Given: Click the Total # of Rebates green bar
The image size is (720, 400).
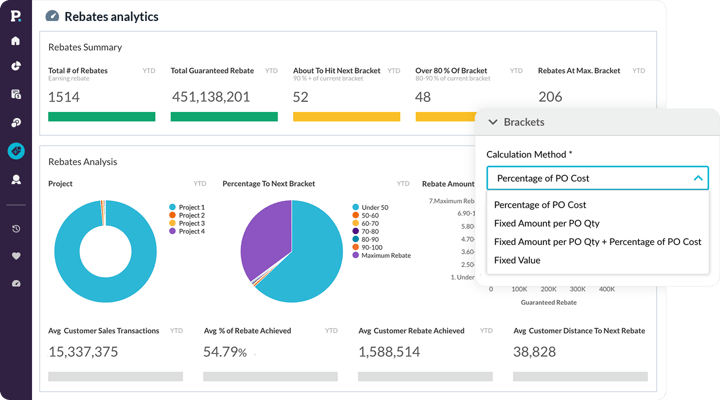Looking at the screenshot, I should [x=101, y=117].
